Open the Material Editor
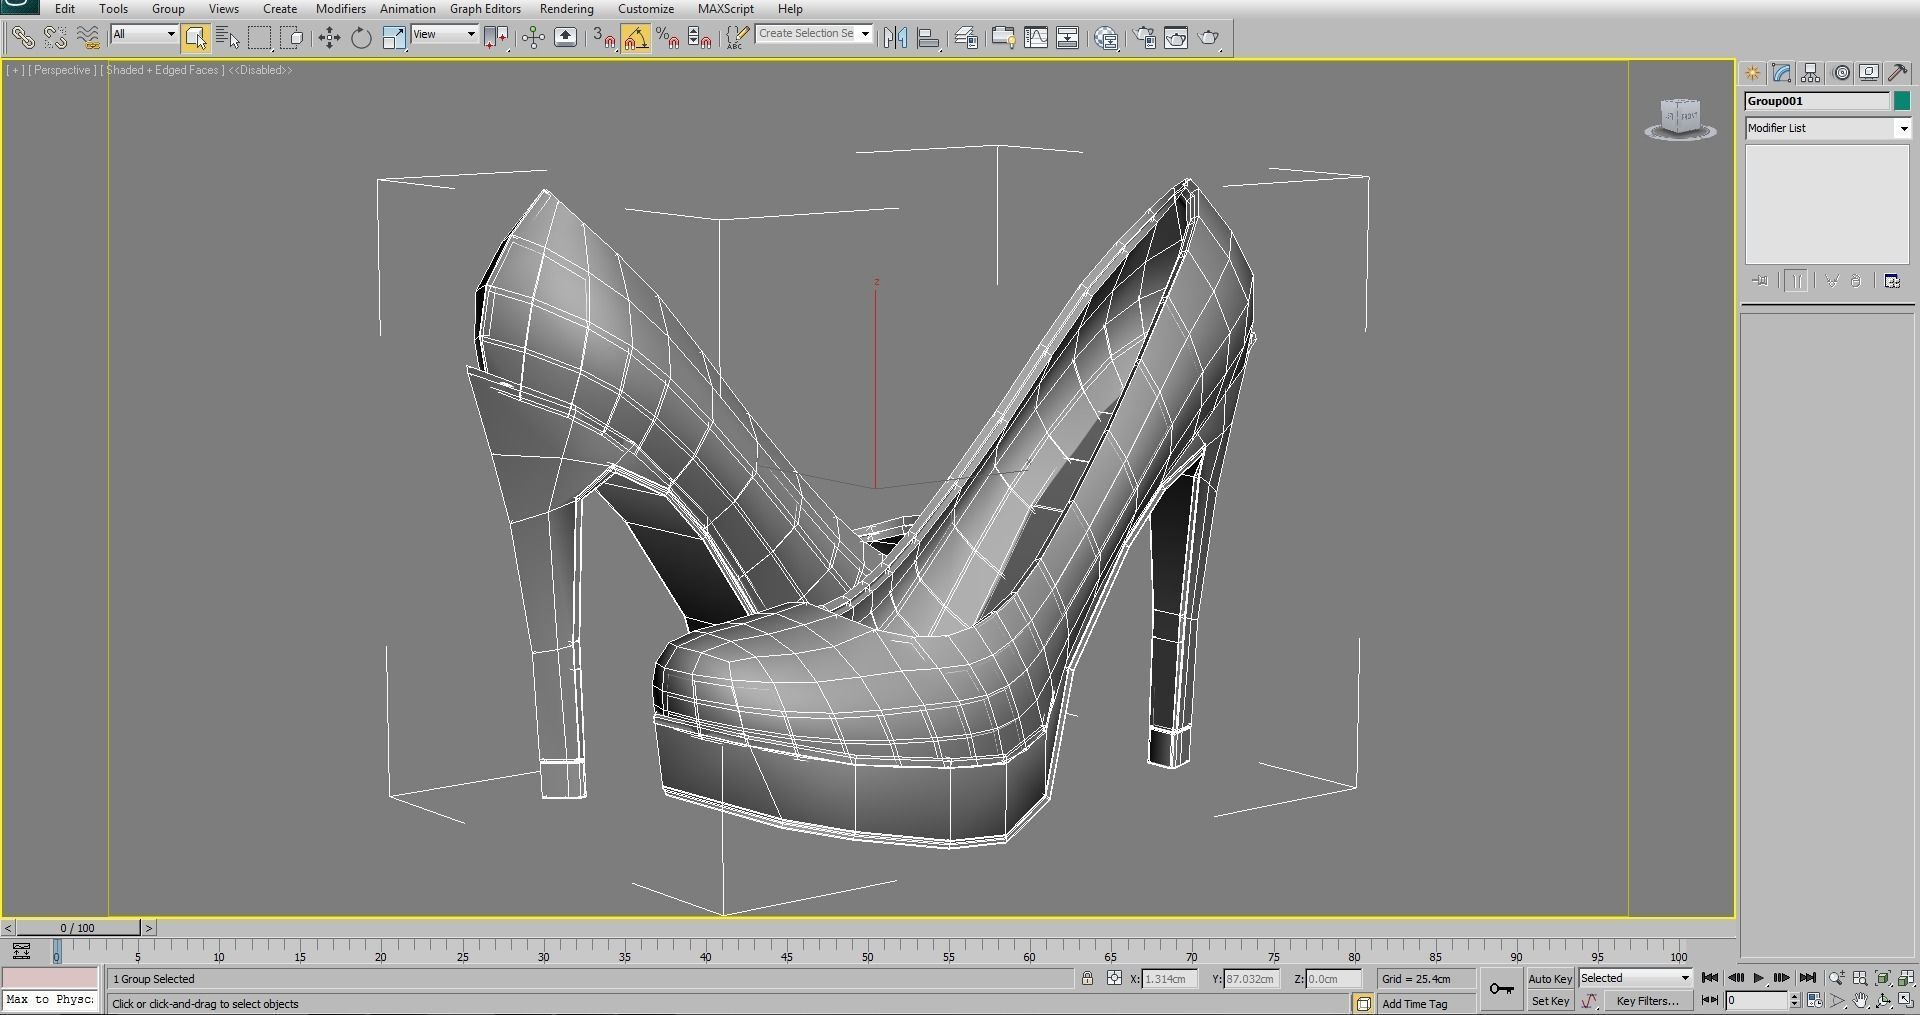The height and width of the screenshot is (1015, 1920). tap(1107, 38)
